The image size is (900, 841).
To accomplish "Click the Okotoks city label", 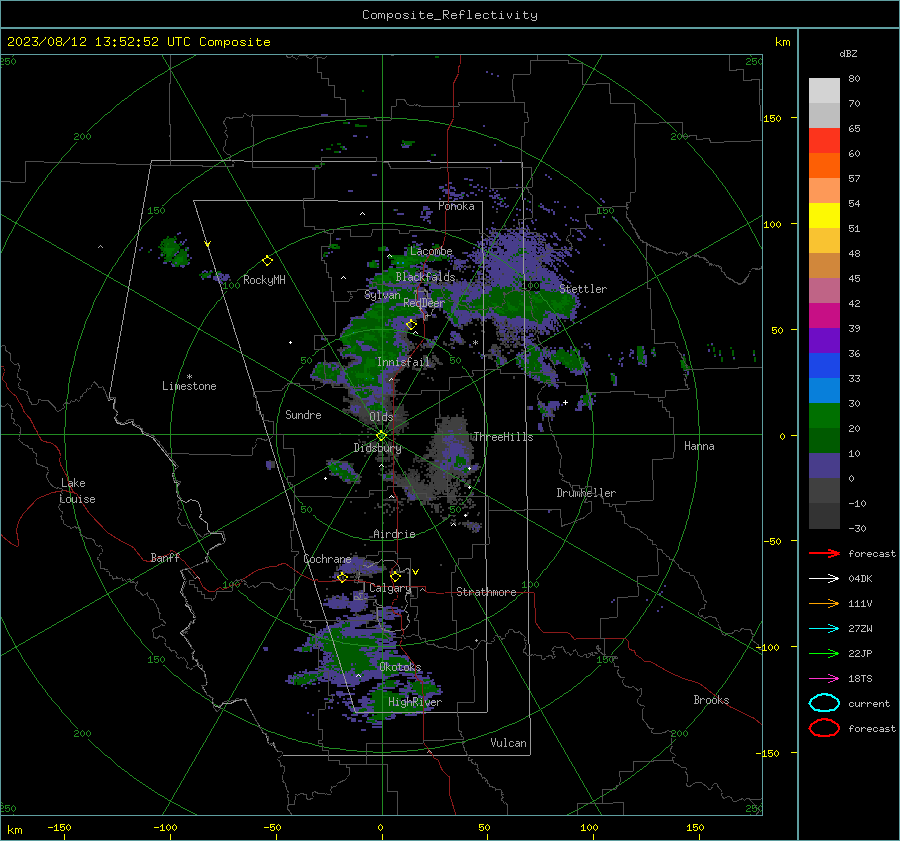I will tap(400, 667).
